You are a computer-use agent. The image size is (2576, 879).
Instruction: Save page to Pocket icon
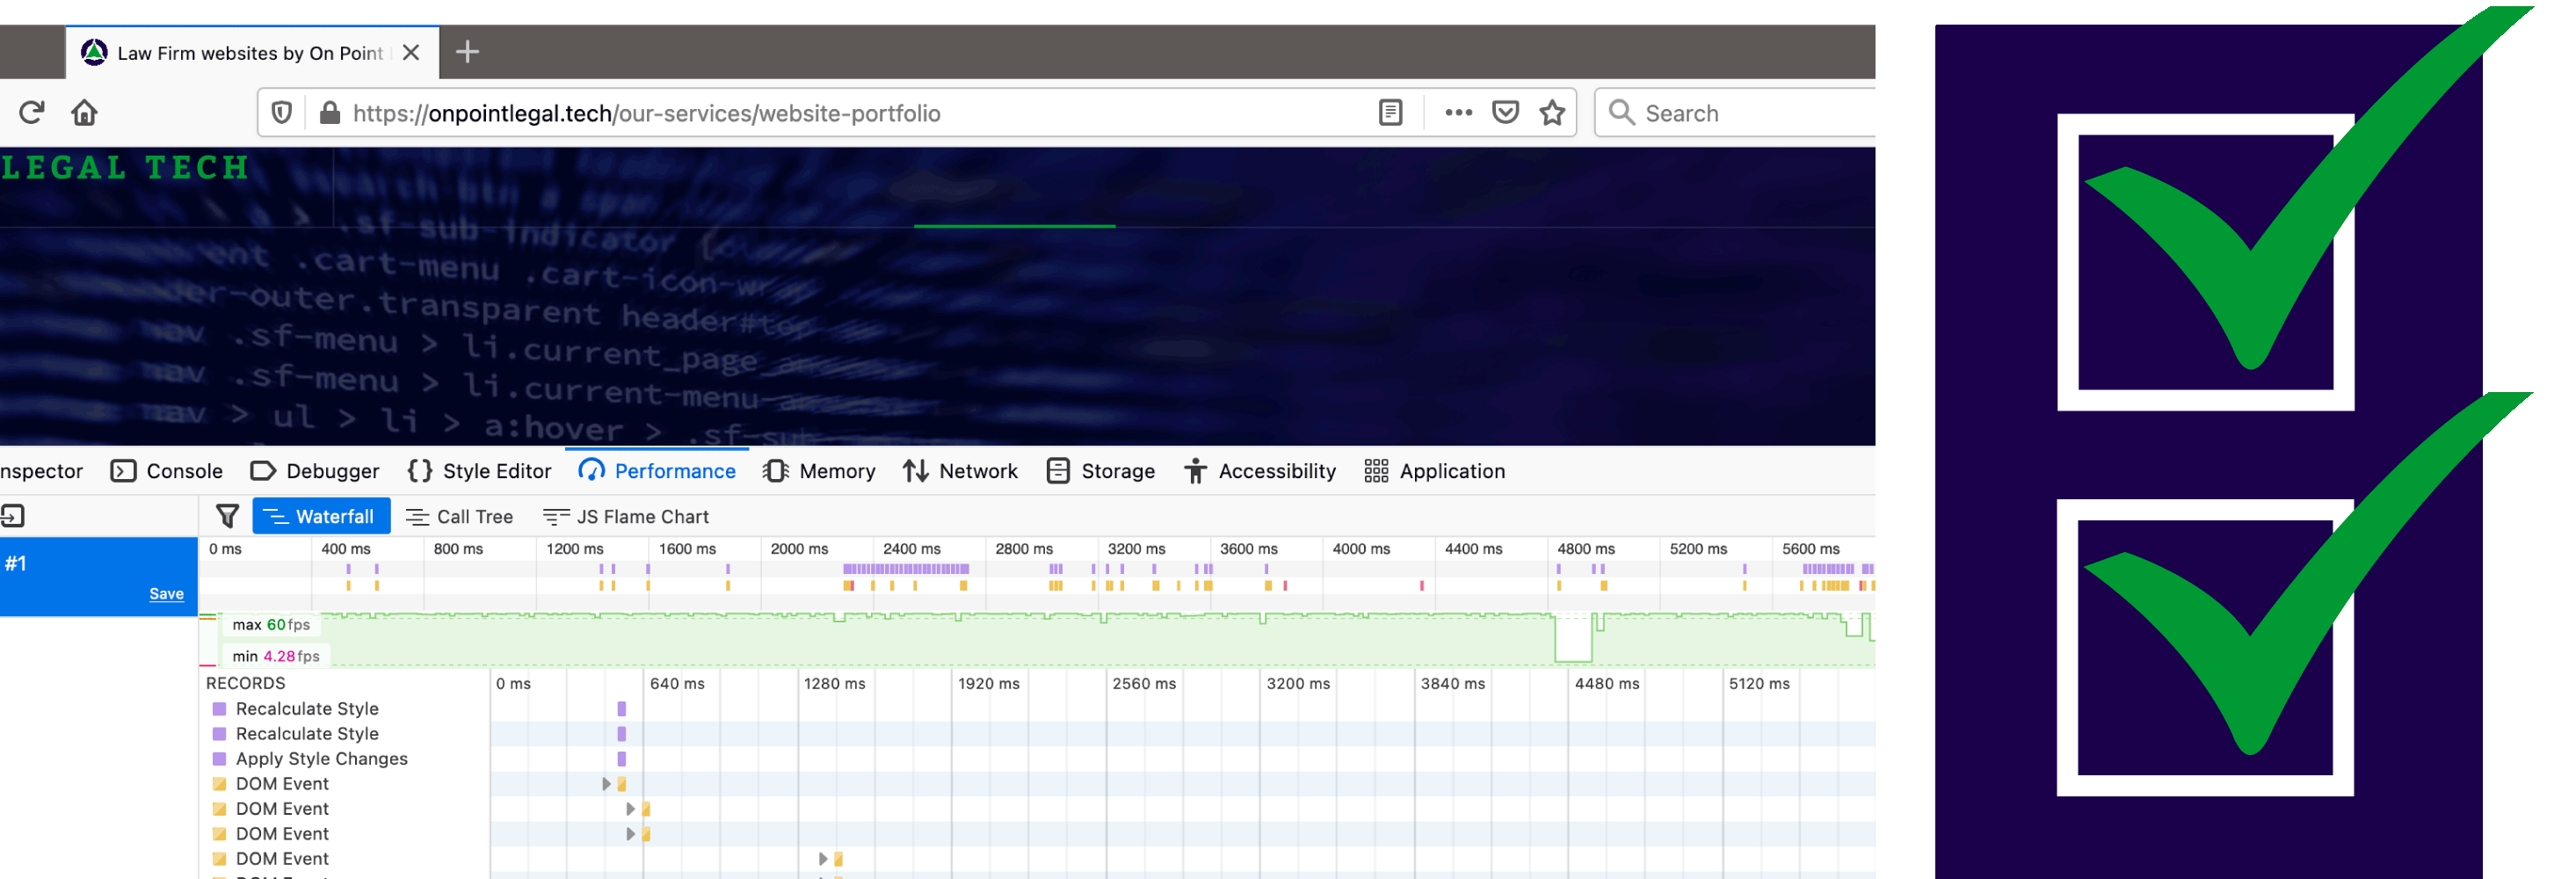click(1505, 113)
